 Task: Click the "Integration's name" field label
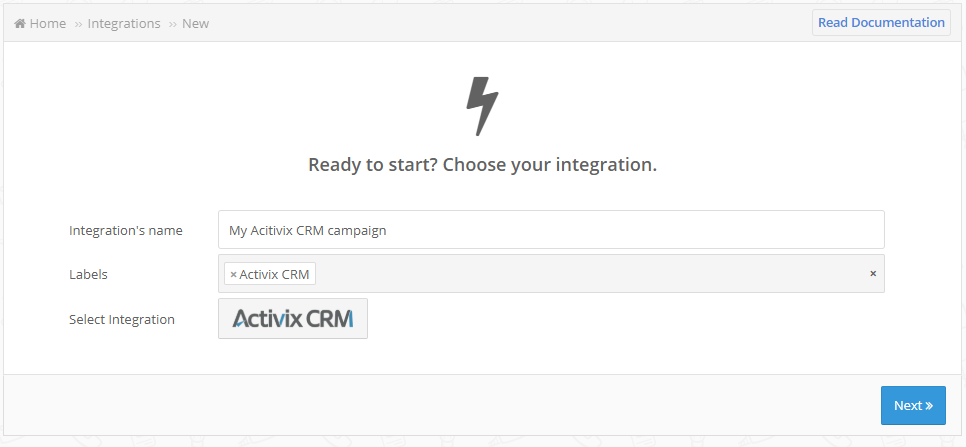pos(126,230)
